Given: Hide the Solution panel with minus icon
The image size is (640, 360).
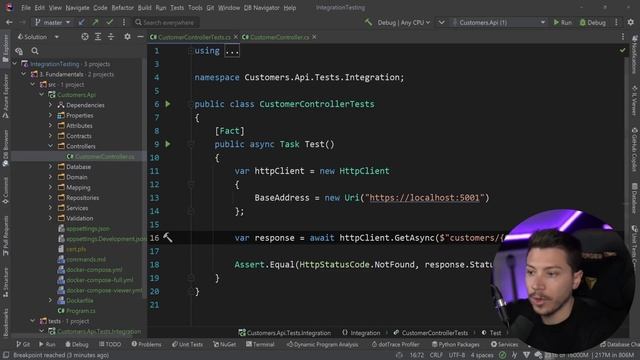Looking at the screenshot, I should [x=140, y=37].
